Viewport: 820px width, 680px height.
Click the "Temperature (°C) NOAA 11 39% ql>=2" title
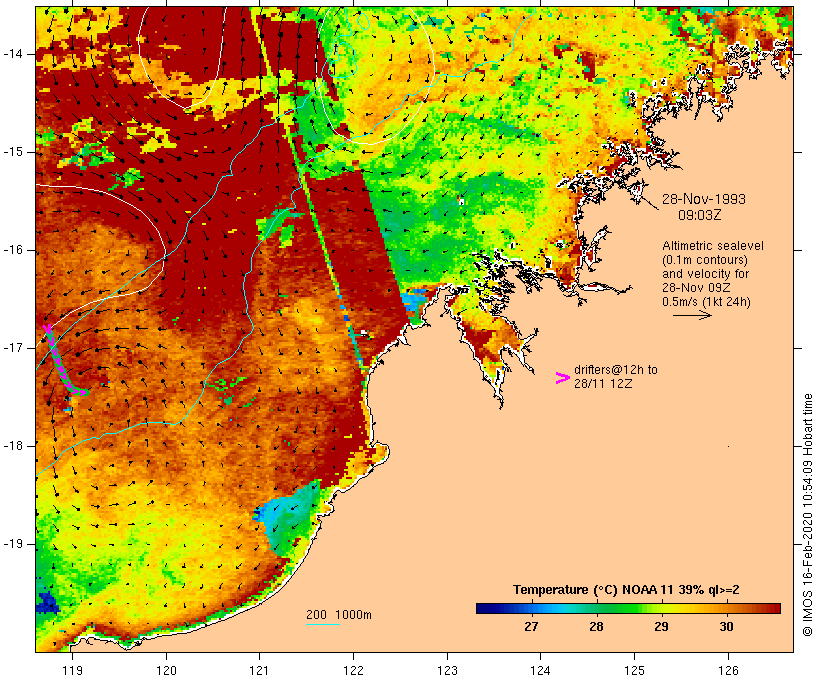[x=626, y=590]
